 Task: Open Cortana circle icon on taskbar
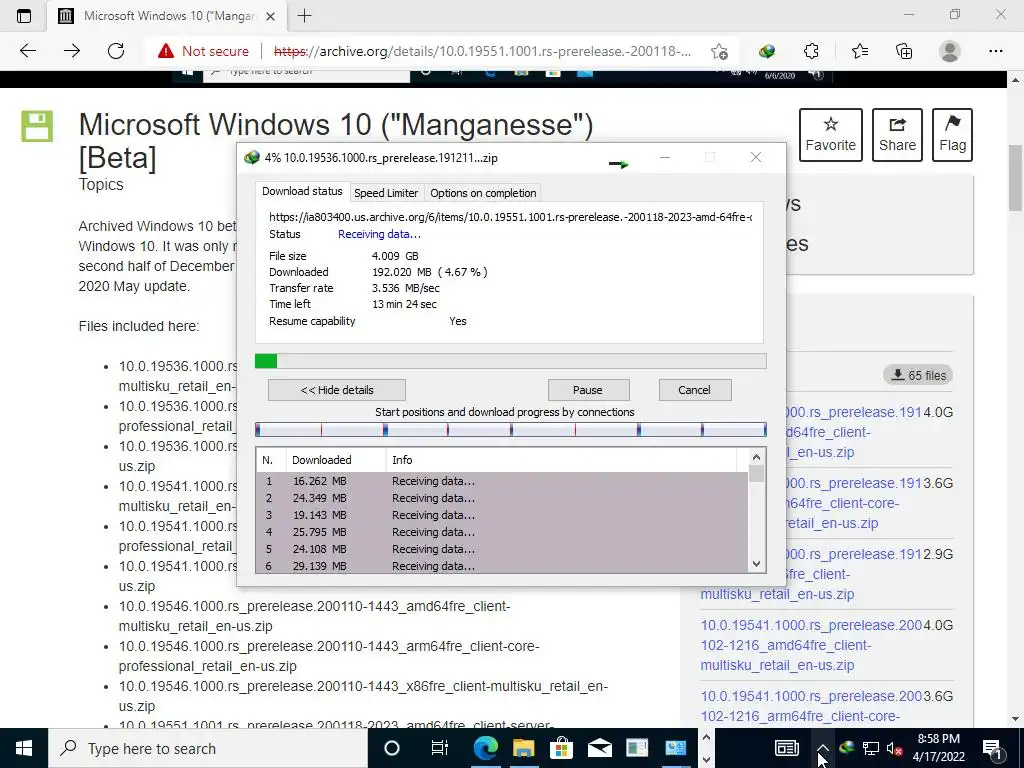point(391,748)
